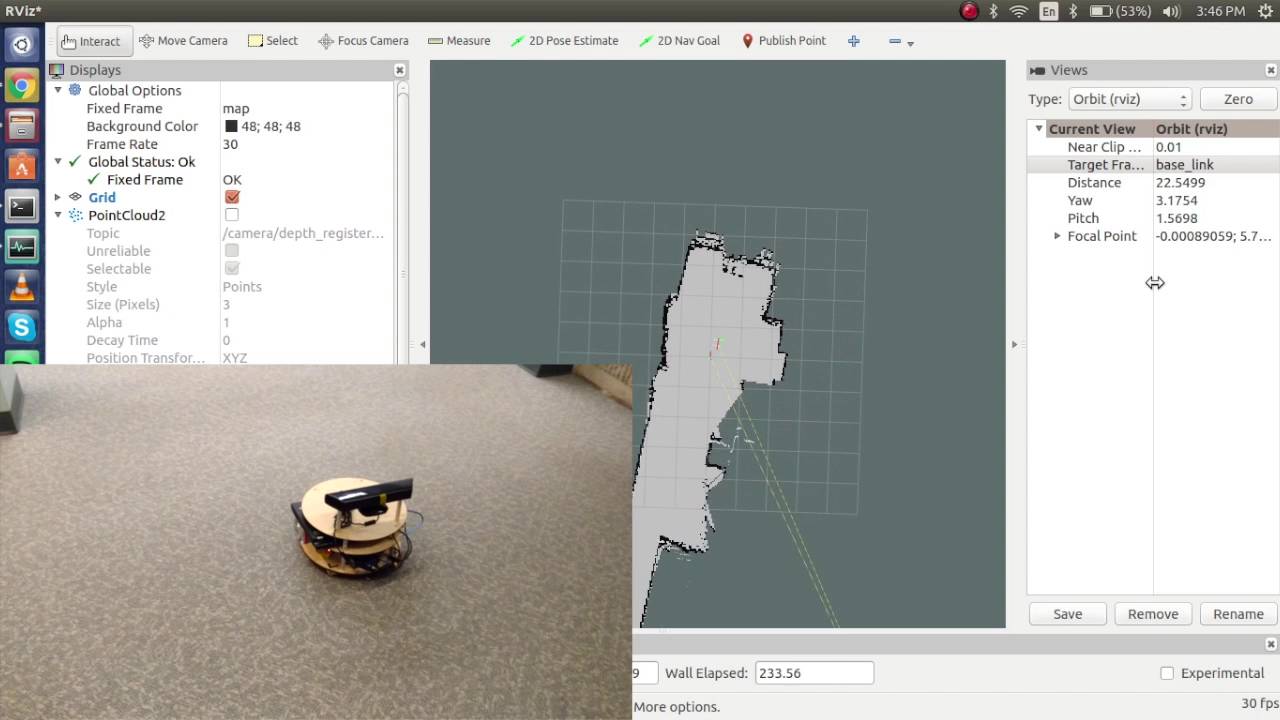Remove the selected view
The height and width of the screenshot is (720, 1280).
coord(1153,614)
